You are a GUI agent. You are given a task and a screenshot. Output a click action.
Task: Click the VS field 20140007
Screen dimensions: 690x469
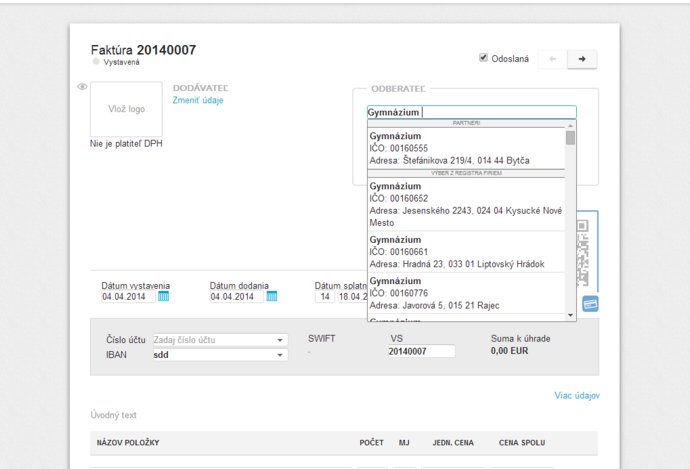click(421, 351)
